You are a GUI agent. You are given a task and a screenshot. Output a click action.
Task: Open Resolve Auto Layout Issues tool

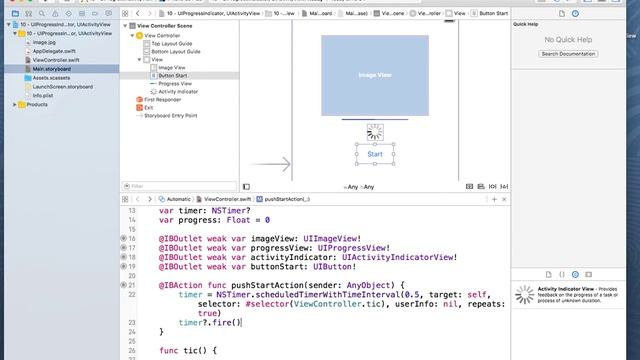point(504,187)
